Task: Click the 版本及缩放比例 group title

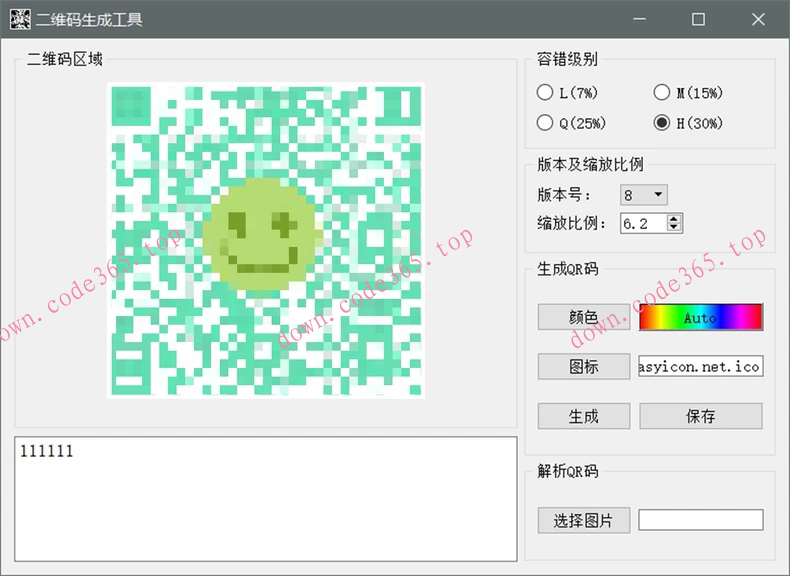Action: click(590, 164)
